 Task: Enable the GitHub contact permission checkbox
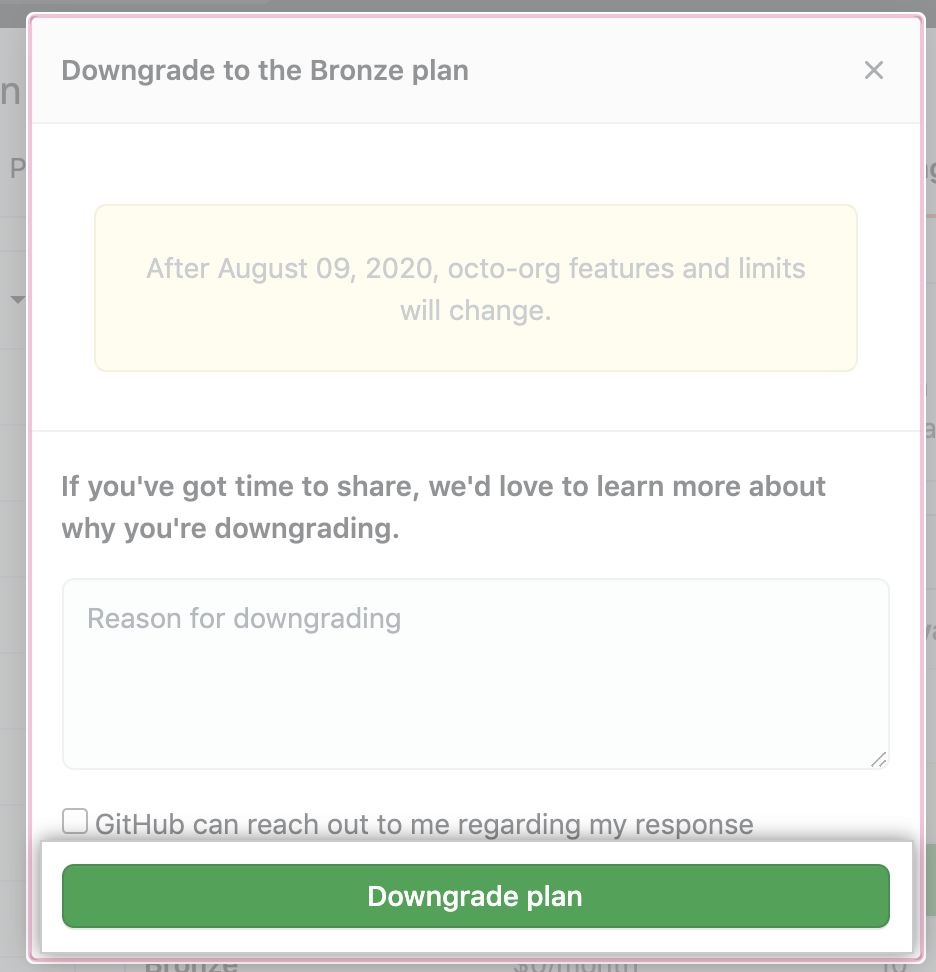pyautogui.click(x=74, y=822)
